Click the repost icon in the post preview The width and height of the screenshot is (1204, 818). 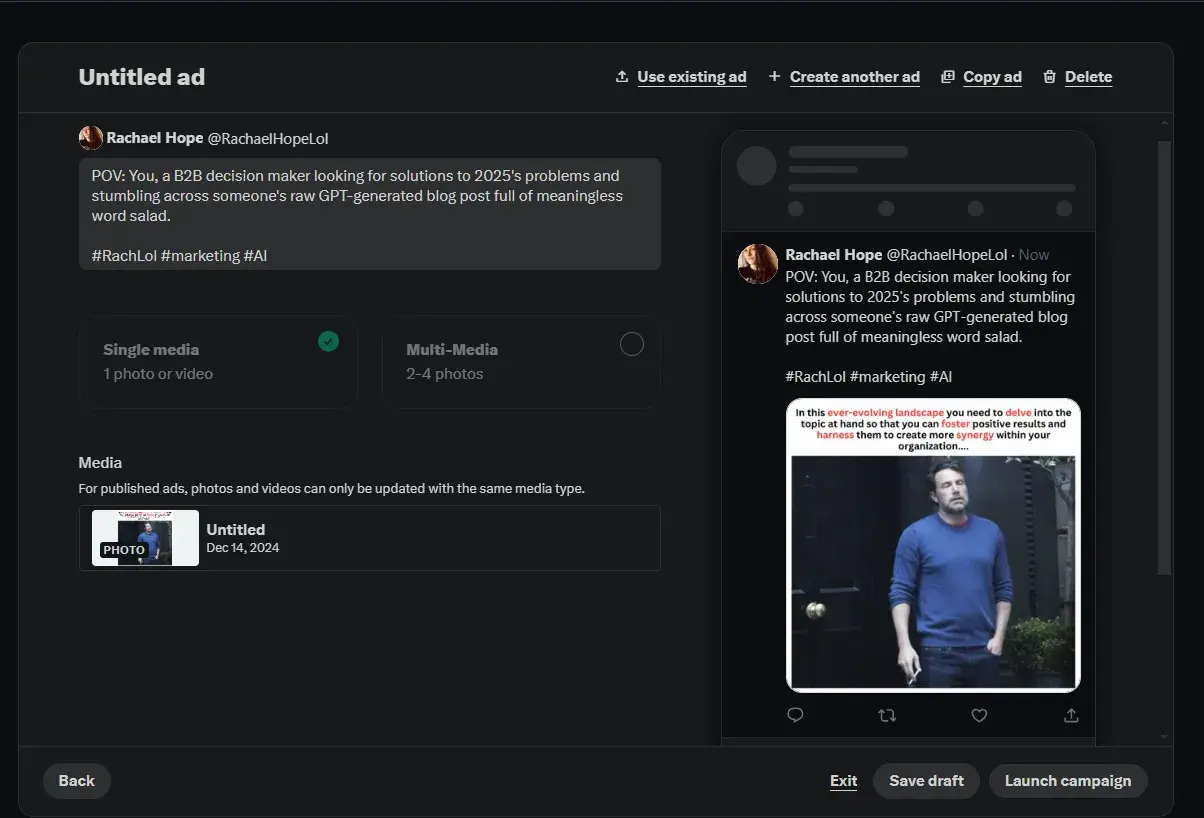[887, 715]
